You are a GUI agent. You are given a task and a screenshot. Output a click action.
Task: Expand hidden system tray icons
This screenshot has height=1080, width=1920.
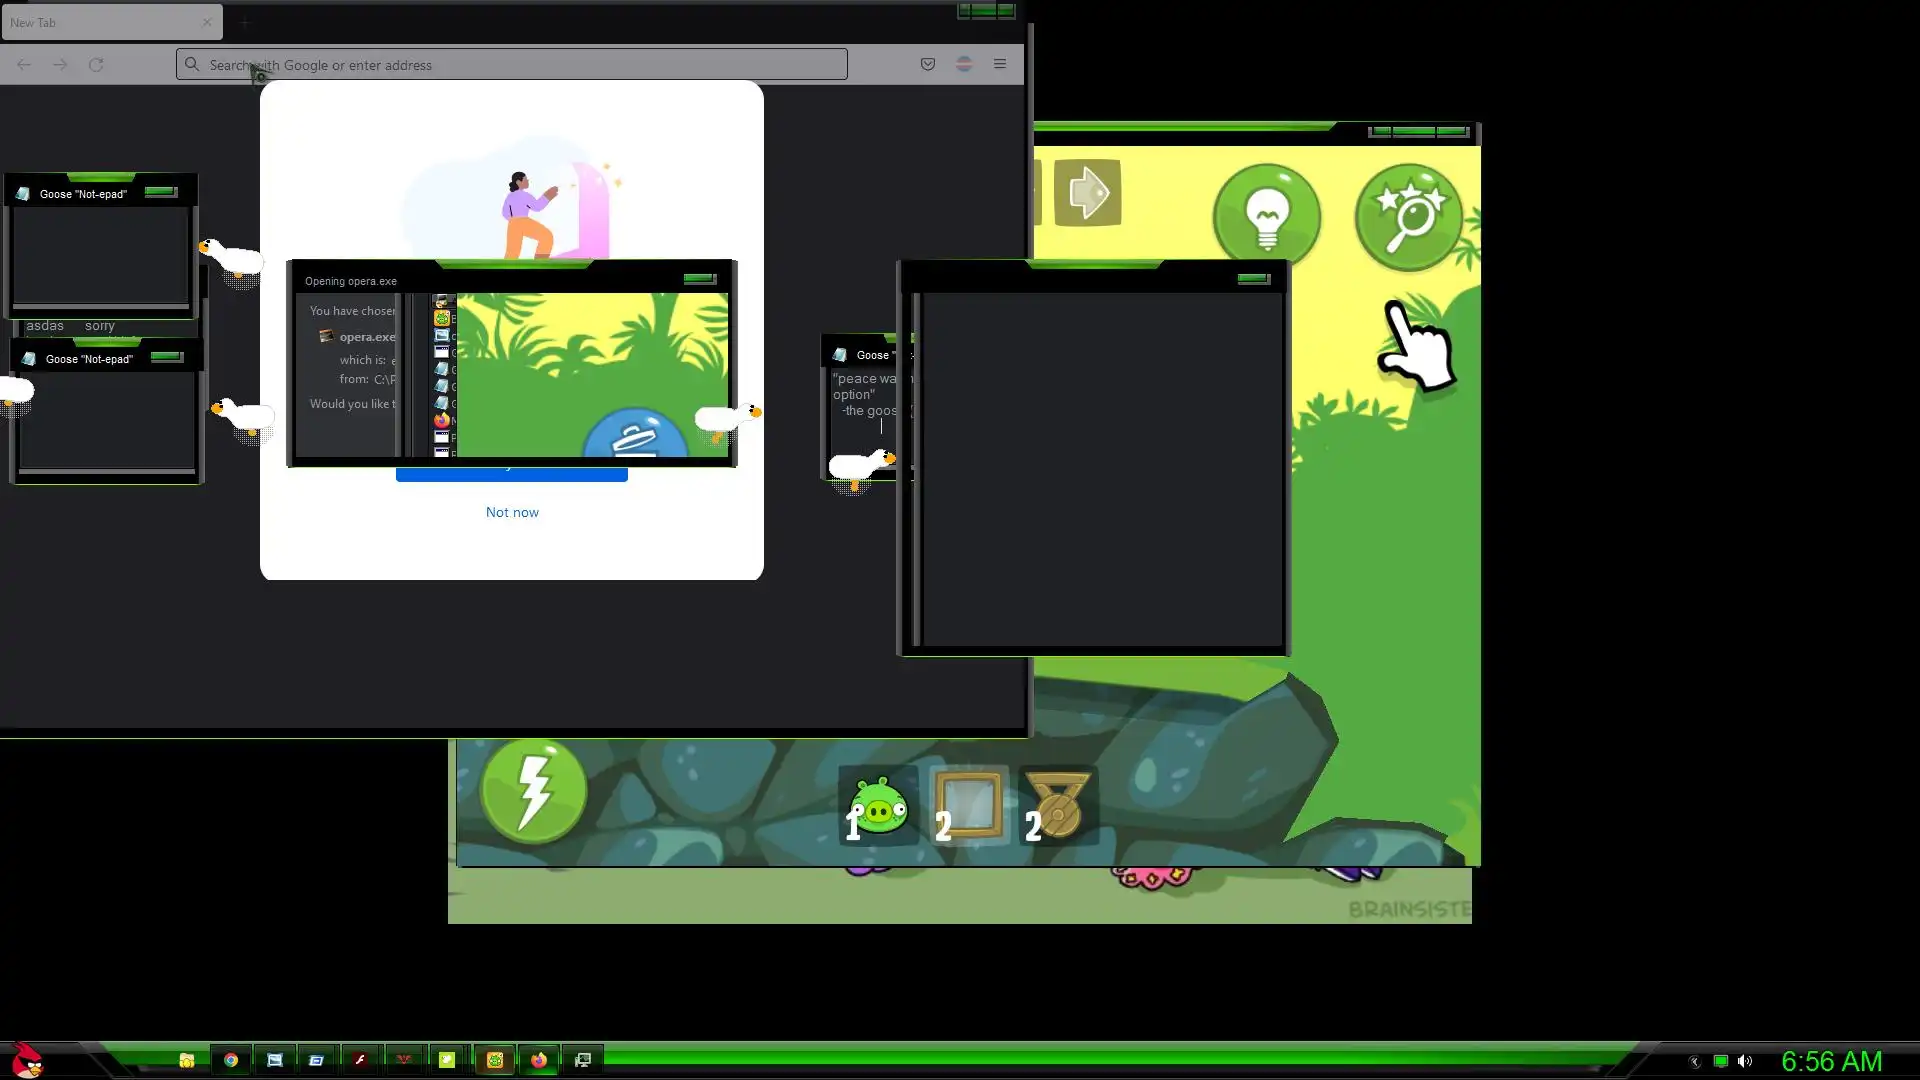tap(1694, 1062)
